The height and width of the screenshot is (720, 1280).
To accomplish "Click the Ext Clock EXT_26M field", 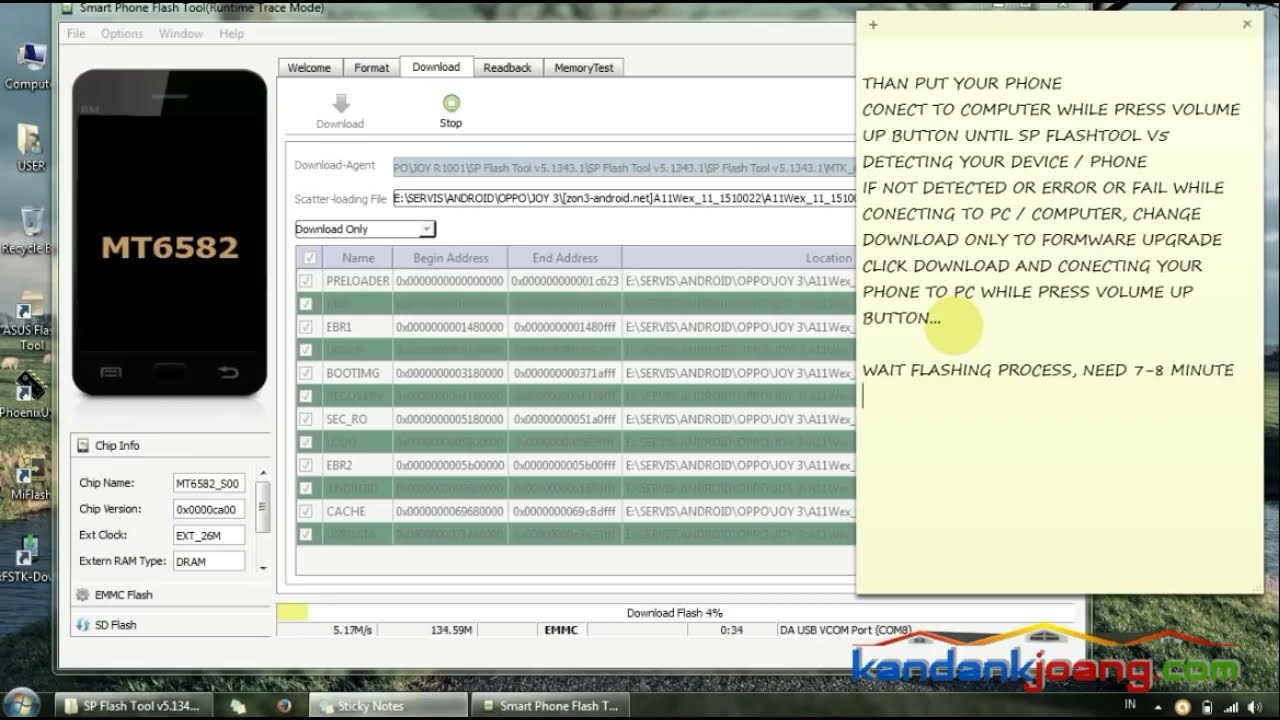I will [x=209, y=535].
